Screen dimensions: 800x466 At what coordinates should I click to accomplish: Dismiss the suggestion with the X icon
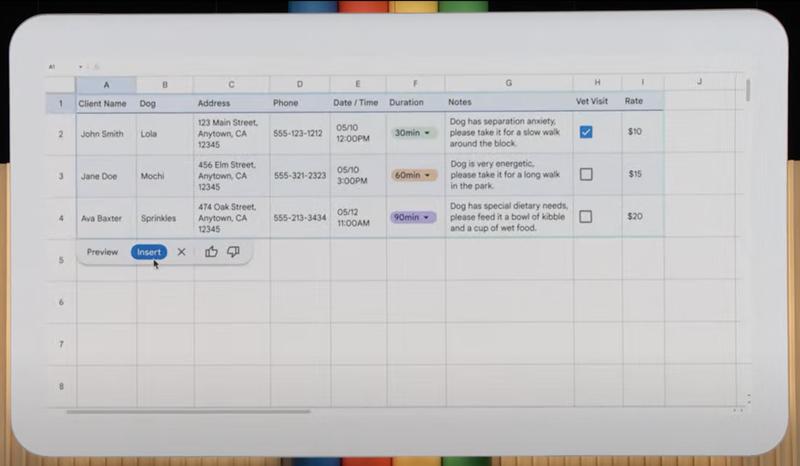181,252
